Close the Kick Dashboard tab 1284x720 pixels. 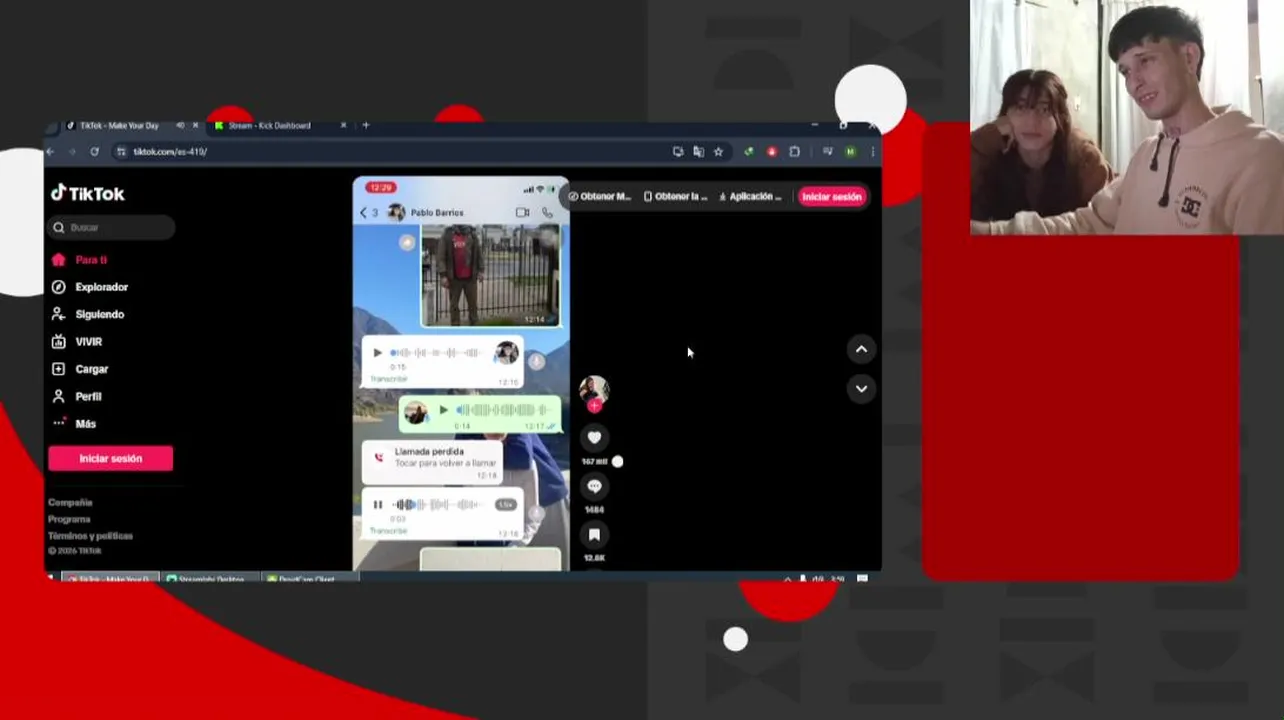click(x=343, y=126)
